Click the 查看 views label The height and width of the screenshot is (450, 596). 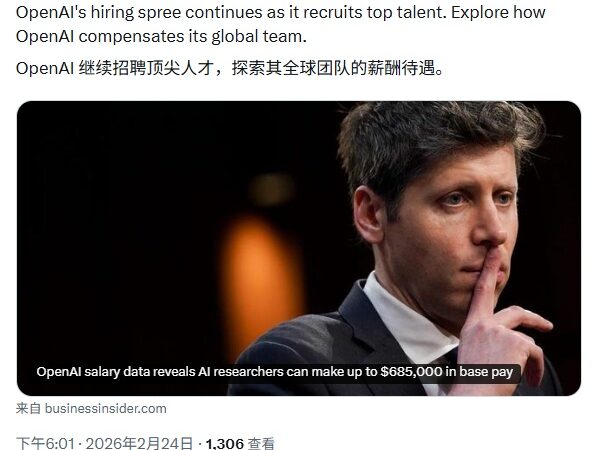tap(261, 444)
